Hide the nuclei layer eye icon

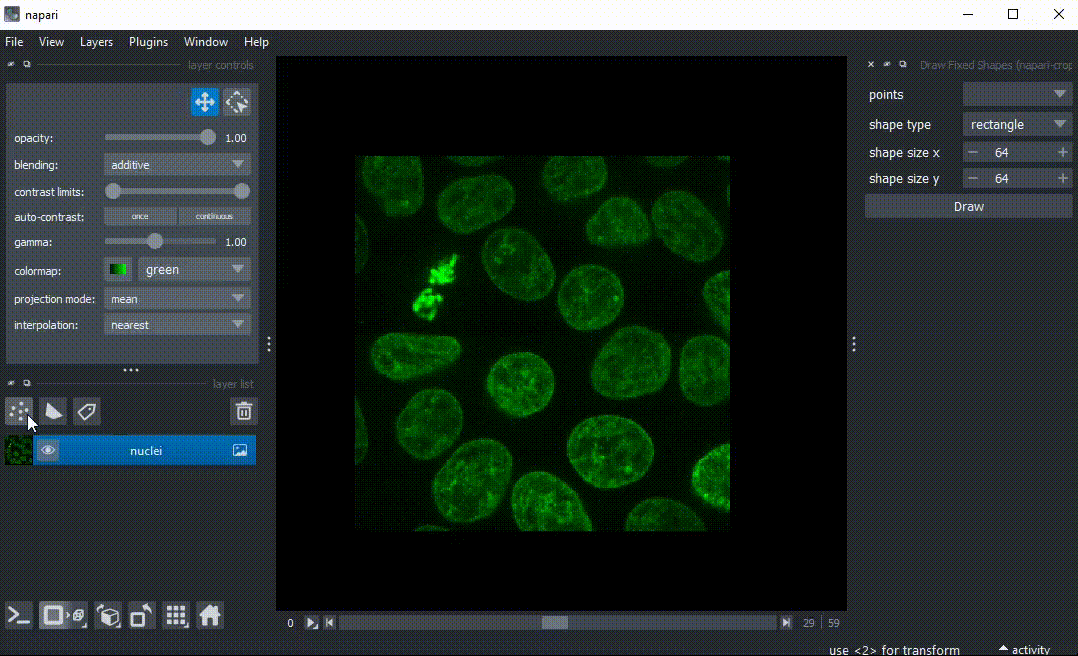coord(47,451)
